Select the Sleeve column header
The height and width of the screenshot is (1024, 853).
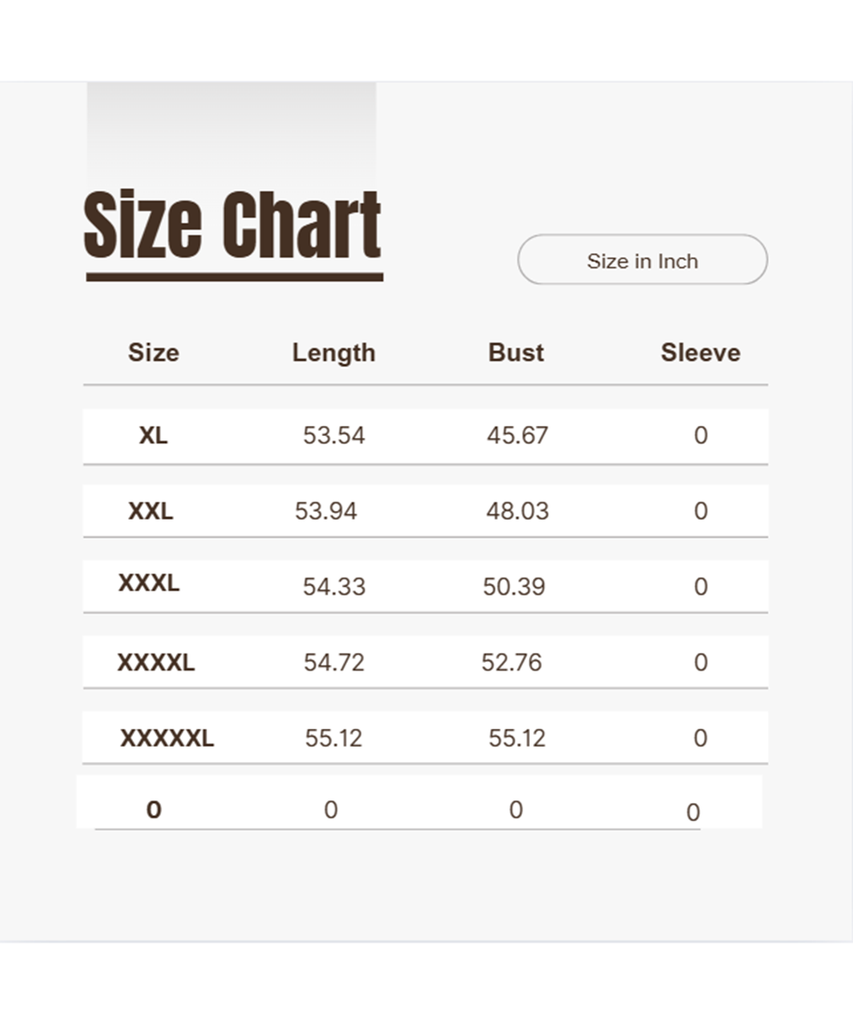[x=700, y=353]
